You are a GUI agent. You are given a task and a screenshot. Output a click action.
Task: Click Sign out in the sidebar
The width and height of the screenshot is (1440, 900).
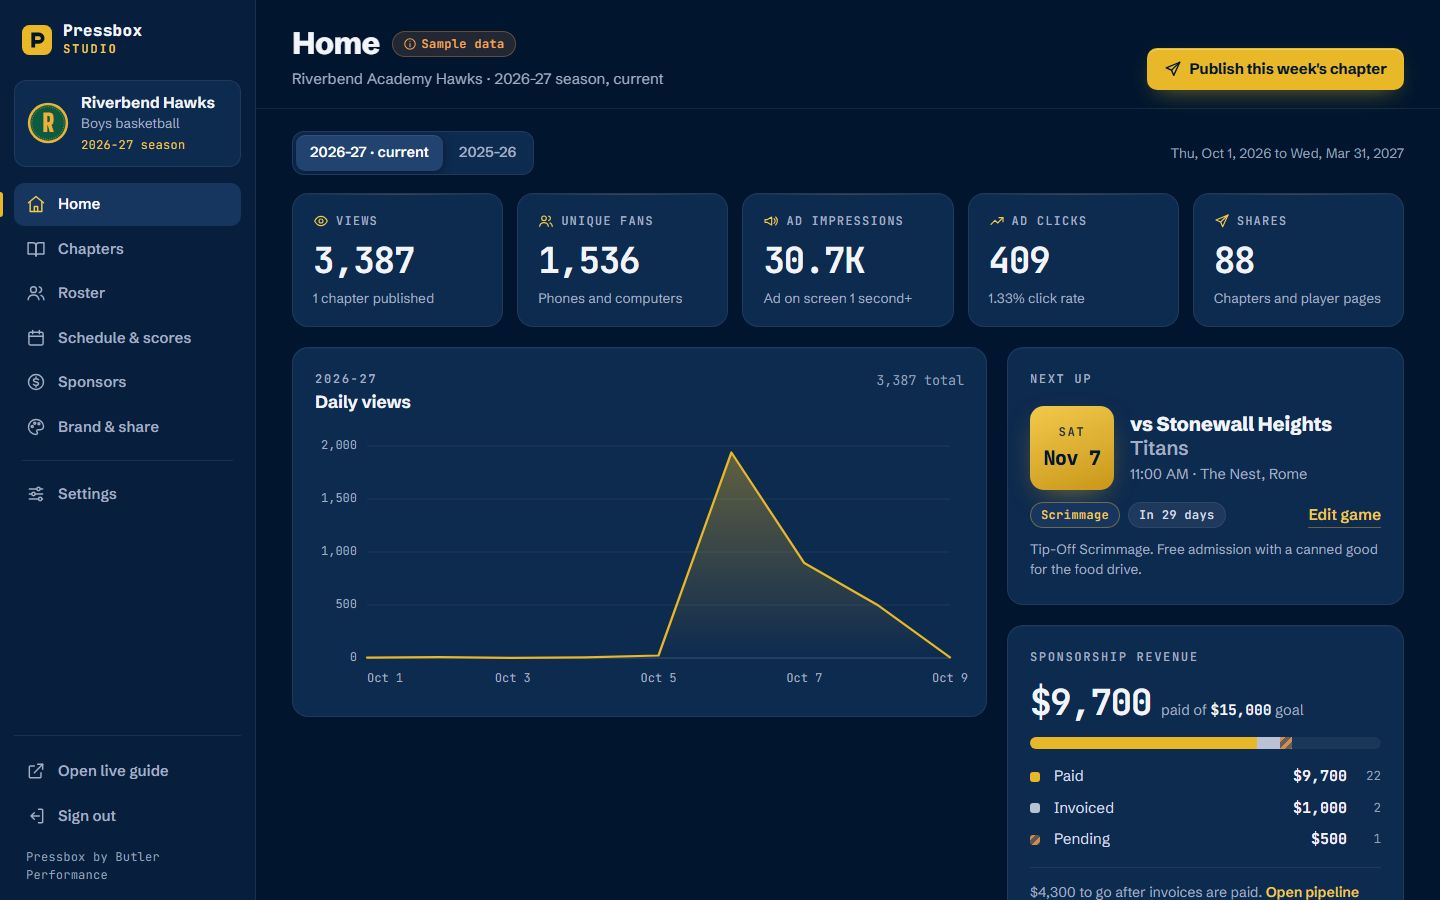[127, 816]
